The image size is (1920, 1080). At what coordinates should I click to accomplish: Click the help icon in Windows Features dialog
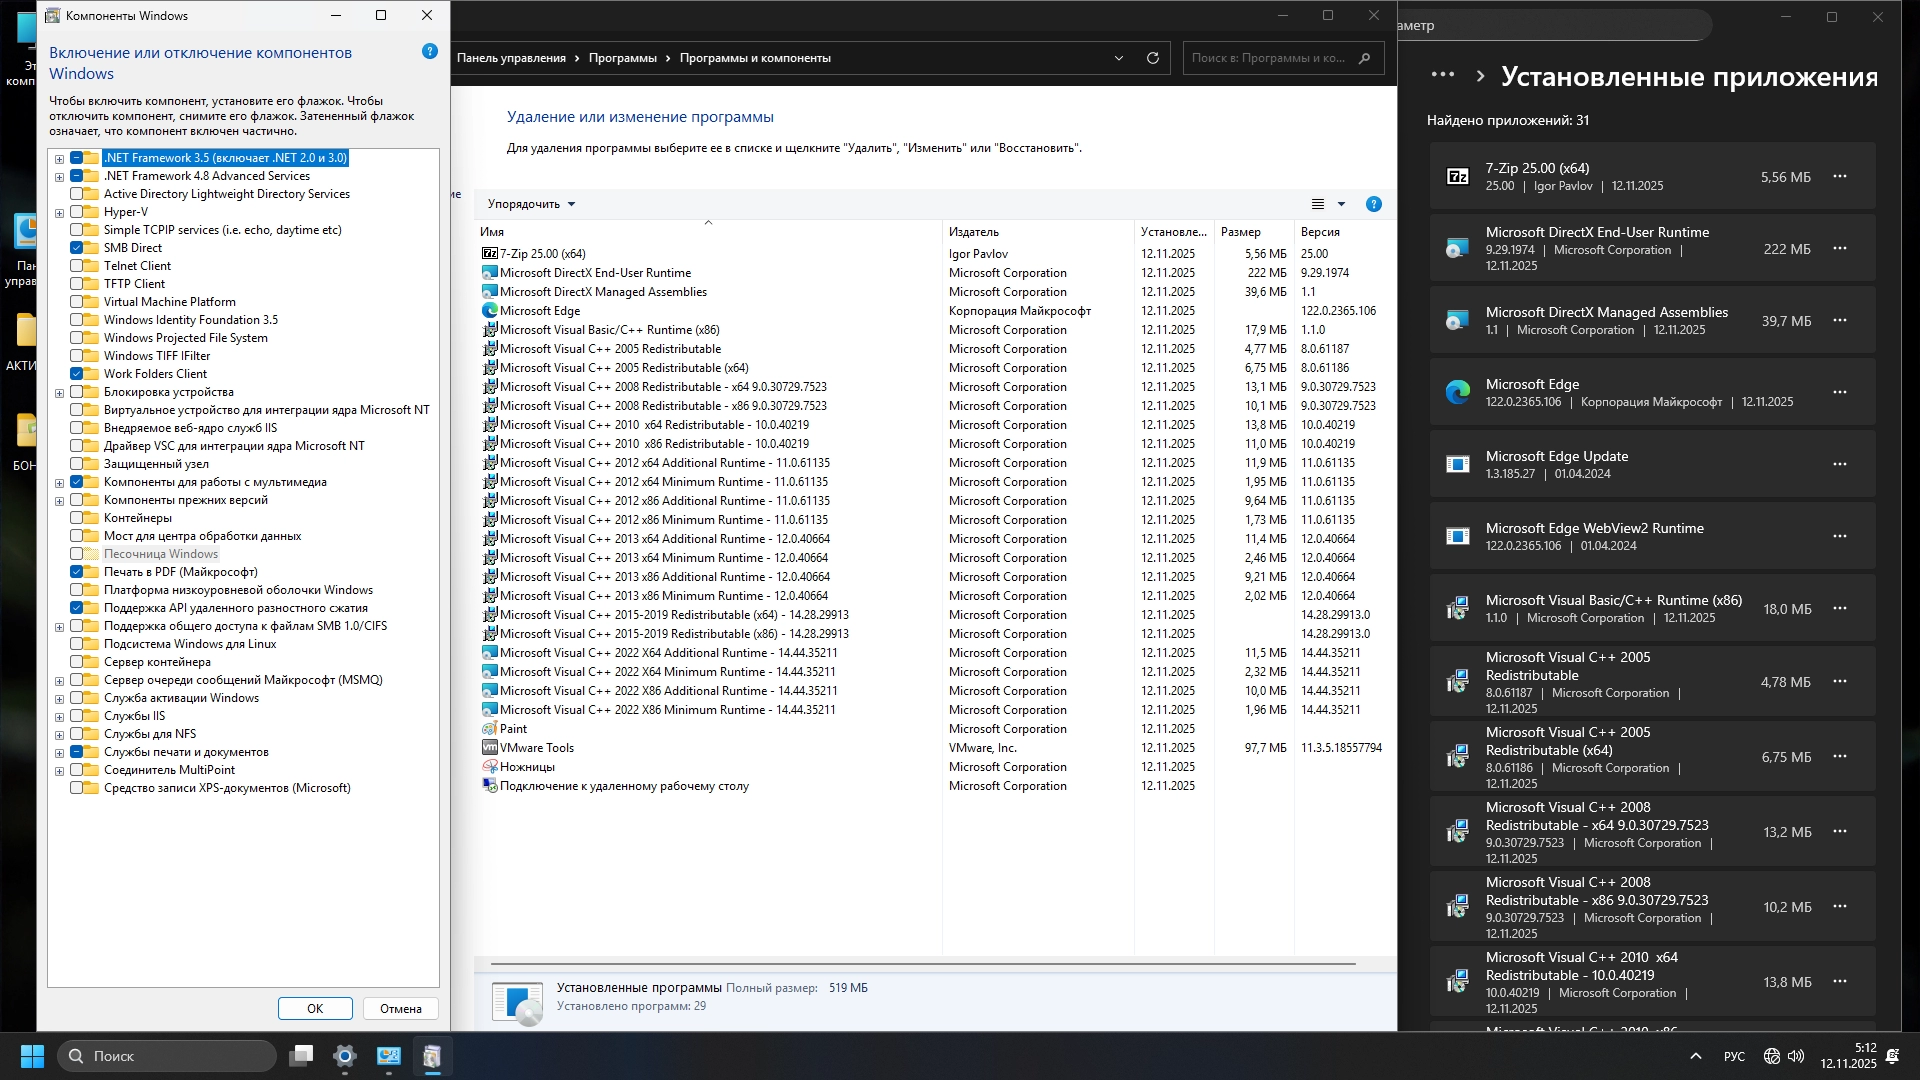(430, 51)
